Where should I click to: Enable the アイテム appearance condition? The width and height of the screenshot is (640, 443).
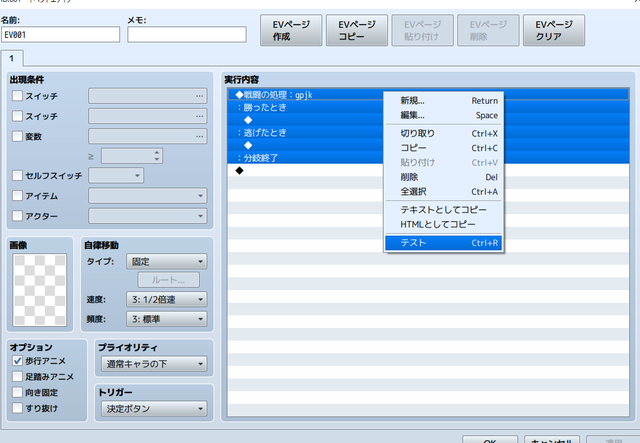pos(17,196)
